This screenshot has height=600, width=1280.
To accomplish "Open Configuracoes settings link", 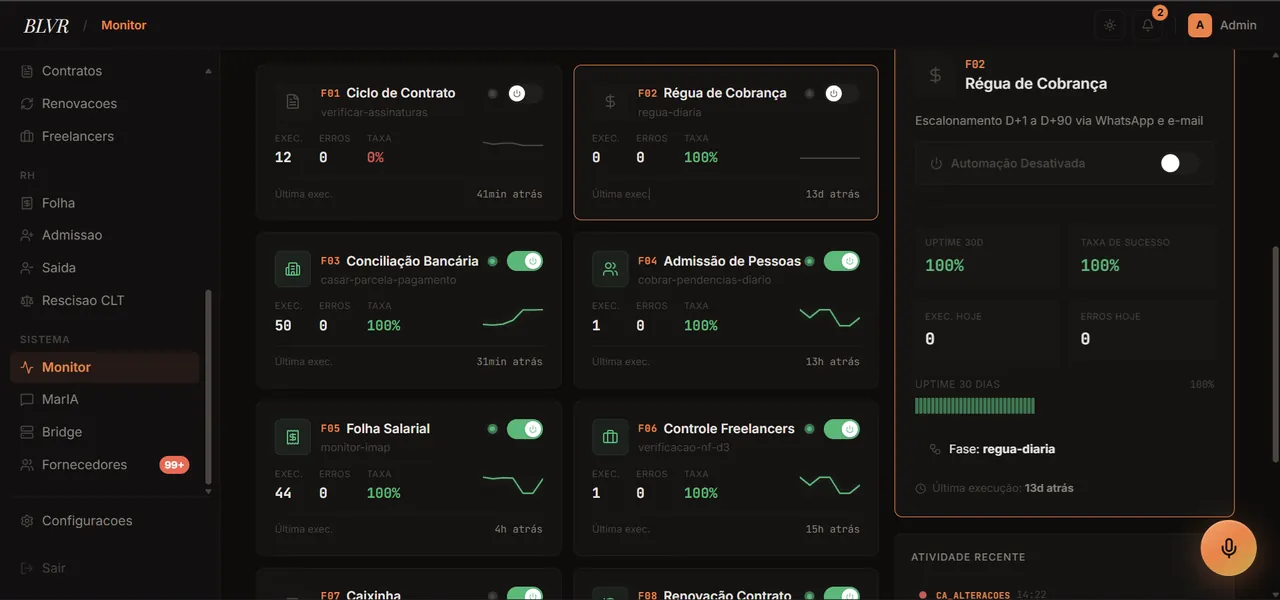I will (x=76, y=521).
